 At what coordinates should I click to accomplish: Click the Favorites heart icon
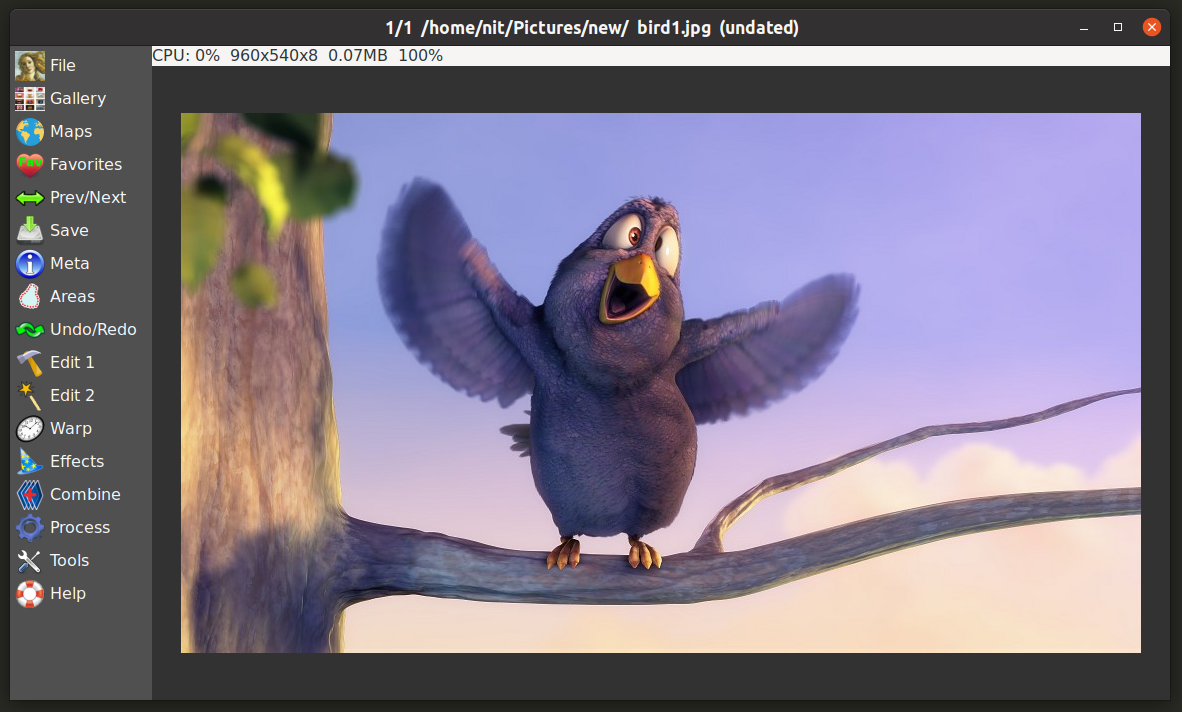(29, 164)
